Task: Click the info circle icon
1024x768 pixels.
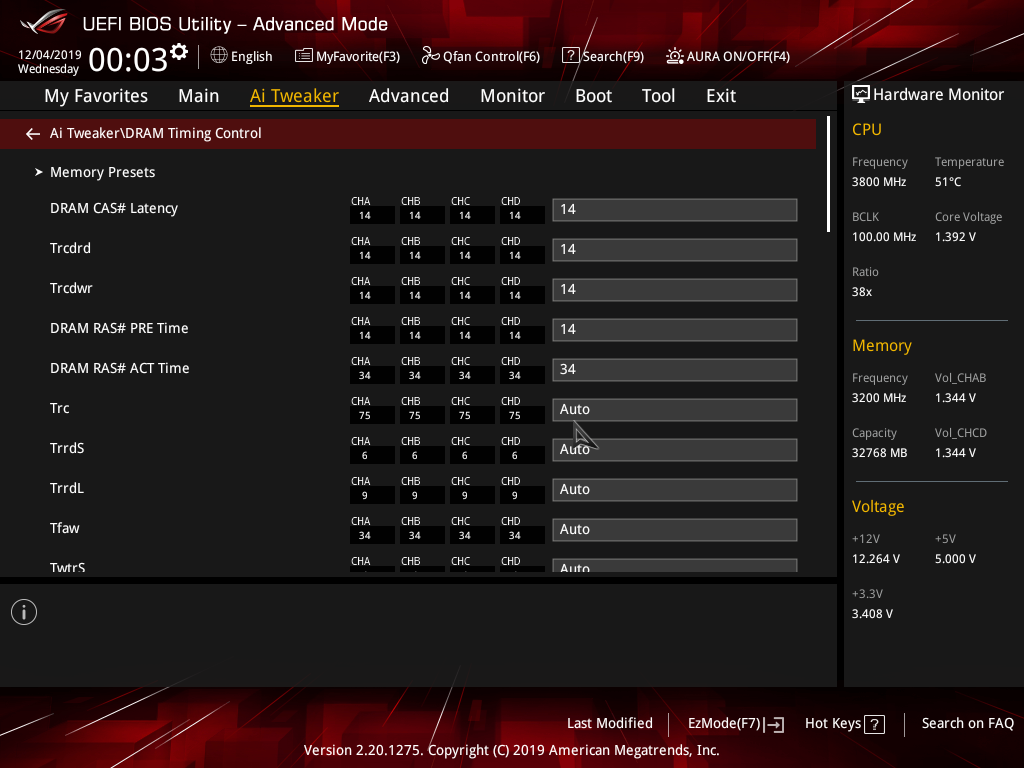Action: point(24,612)
